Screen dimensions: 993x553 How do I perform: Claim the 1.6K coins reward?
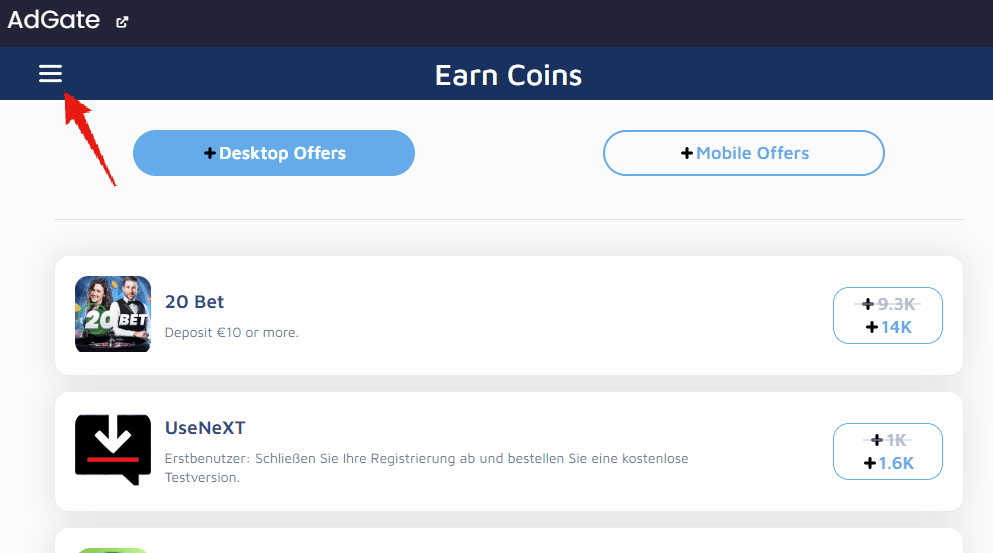[888, 451]
